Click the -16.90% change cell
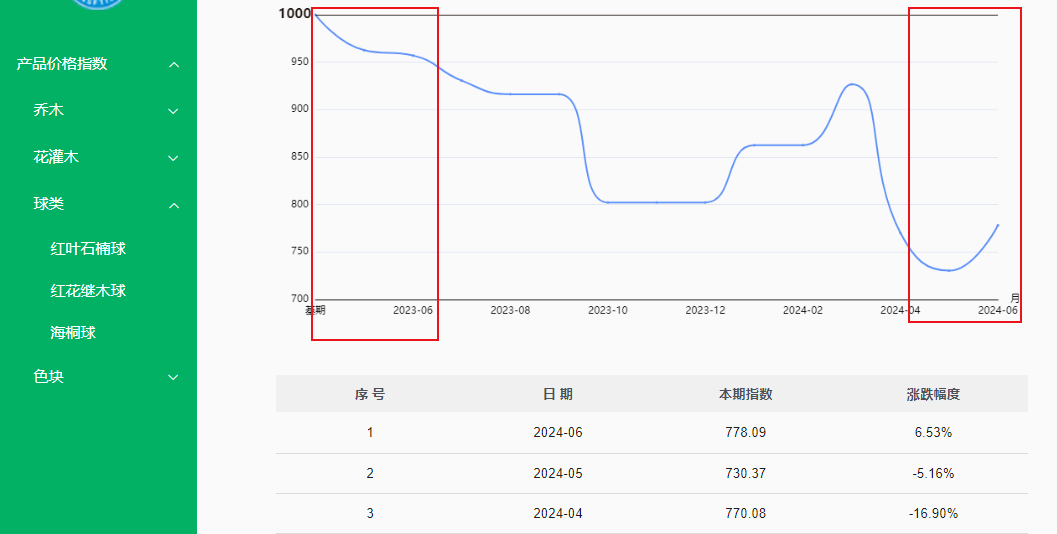Image resolution: width=1057 pixels, height=534 pixels. [934, 514]
